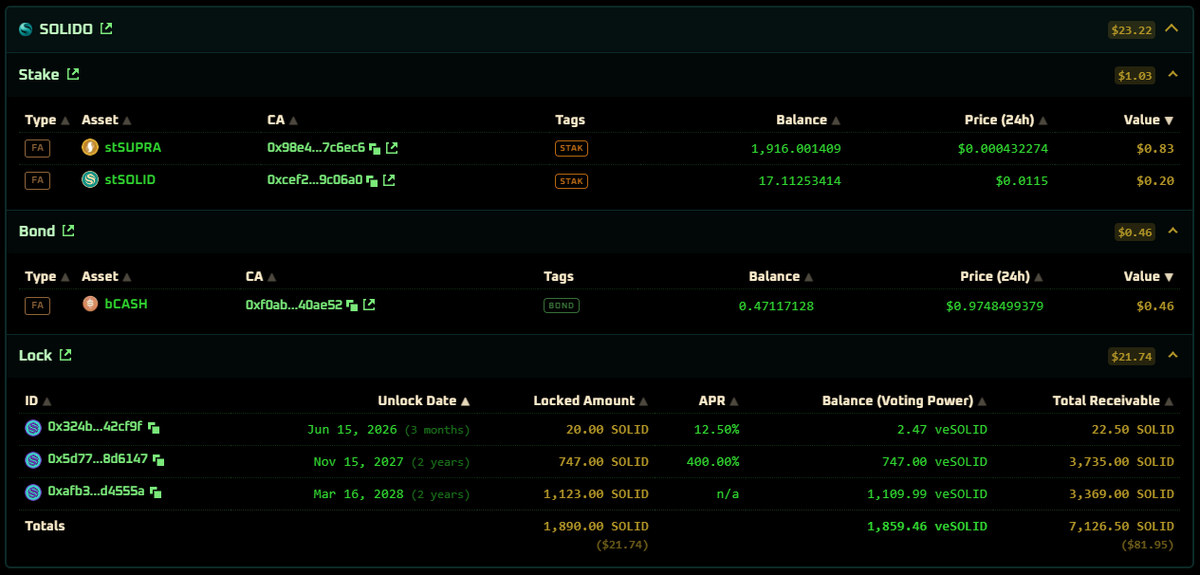Image resolution: width=1200 pixels, height=575 pixels.
Task: Copy lock ID 0xafb3...d4555a
Action: (x=155, y=492)
